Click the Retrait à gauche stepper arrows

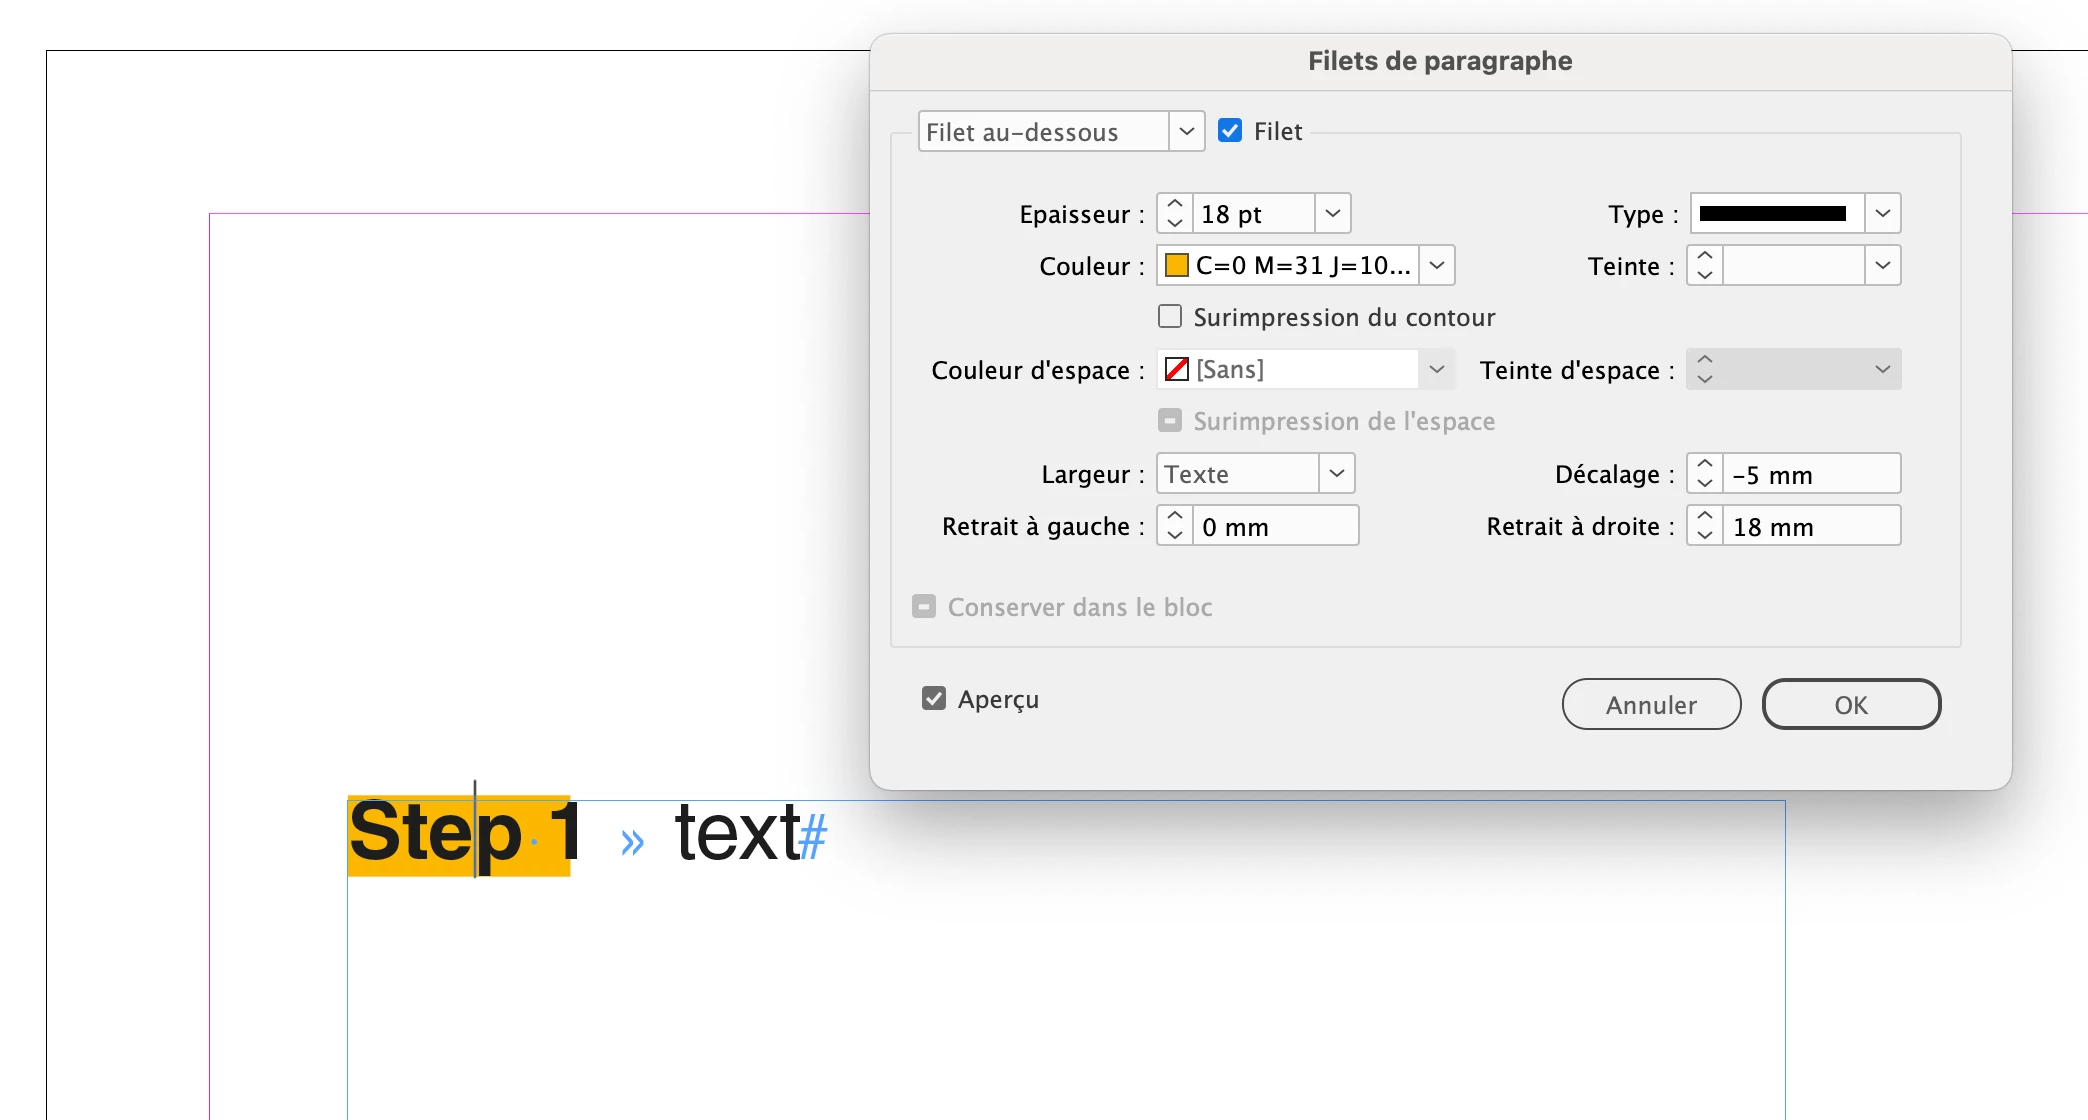click(1175, 526)
